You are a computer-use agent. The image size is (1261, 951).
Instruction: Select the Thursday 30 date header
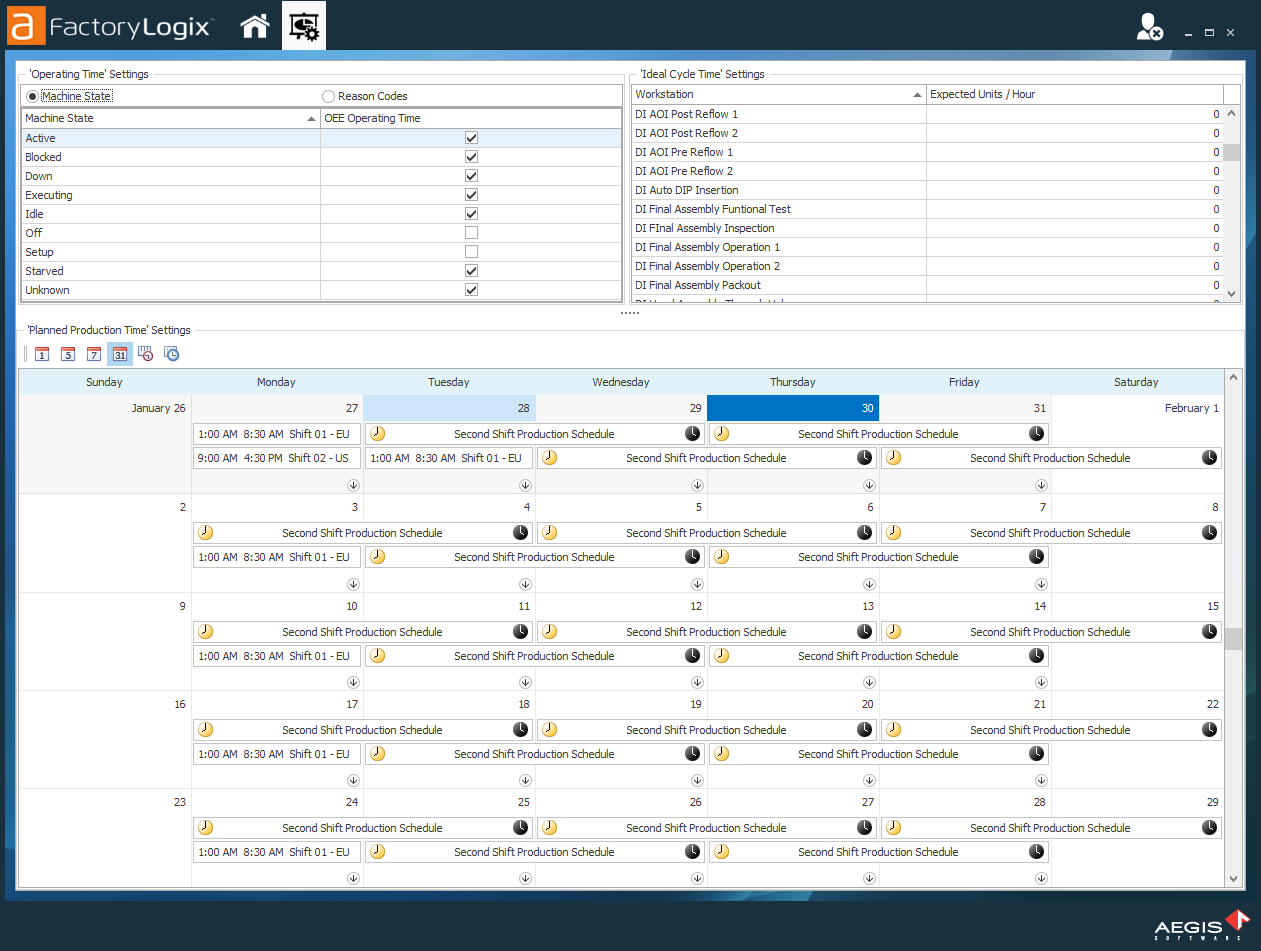(792, 408)
